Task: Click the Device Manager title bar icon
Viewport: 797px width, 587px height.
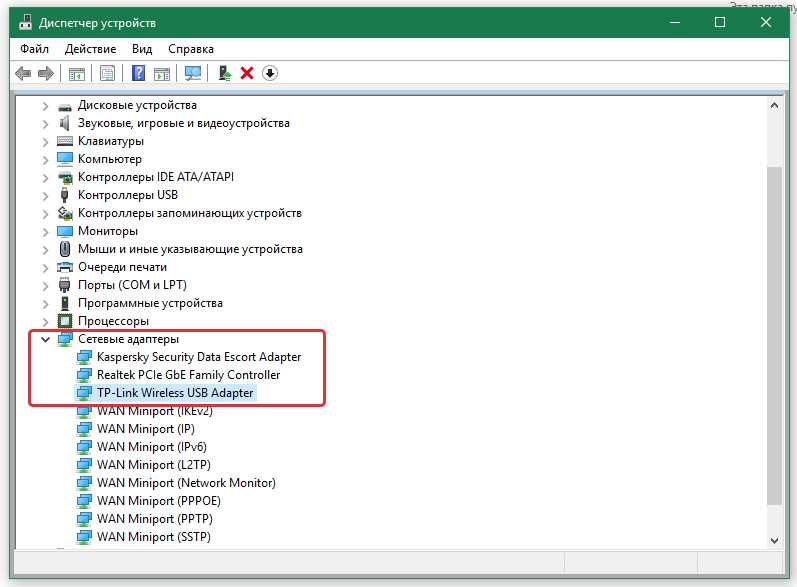Action: pos(25,23)
